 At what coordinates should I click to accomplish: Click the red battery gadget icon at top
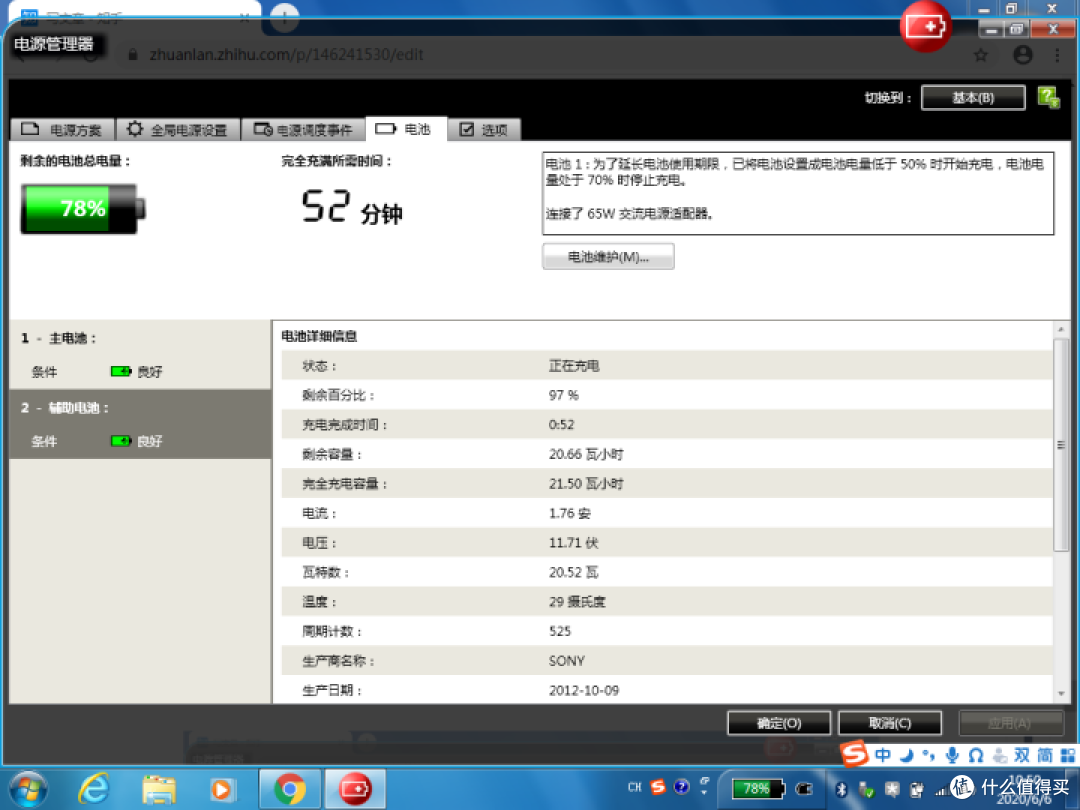coord(925,27)
